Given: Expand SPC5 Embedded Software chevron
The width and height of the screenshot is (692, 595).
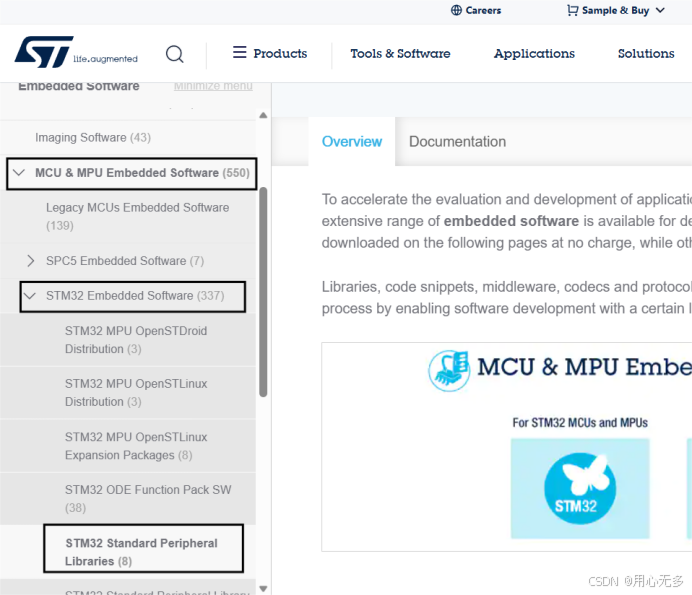Looking at the screenshot, I should click(30, 260).
